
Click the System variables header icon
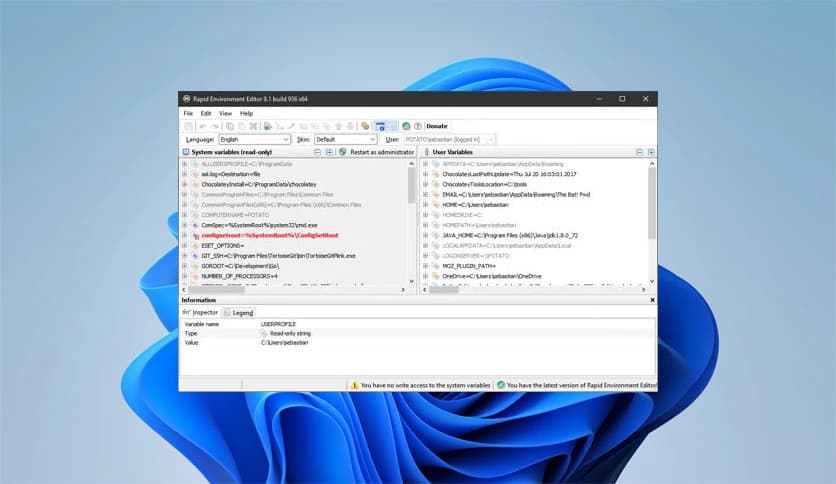click(186, 152)
